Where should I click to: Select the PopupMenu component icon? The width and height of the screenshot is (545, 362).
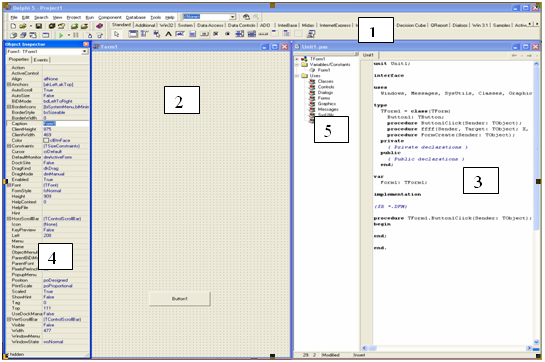pyautogui.click(x=157, y=34)
